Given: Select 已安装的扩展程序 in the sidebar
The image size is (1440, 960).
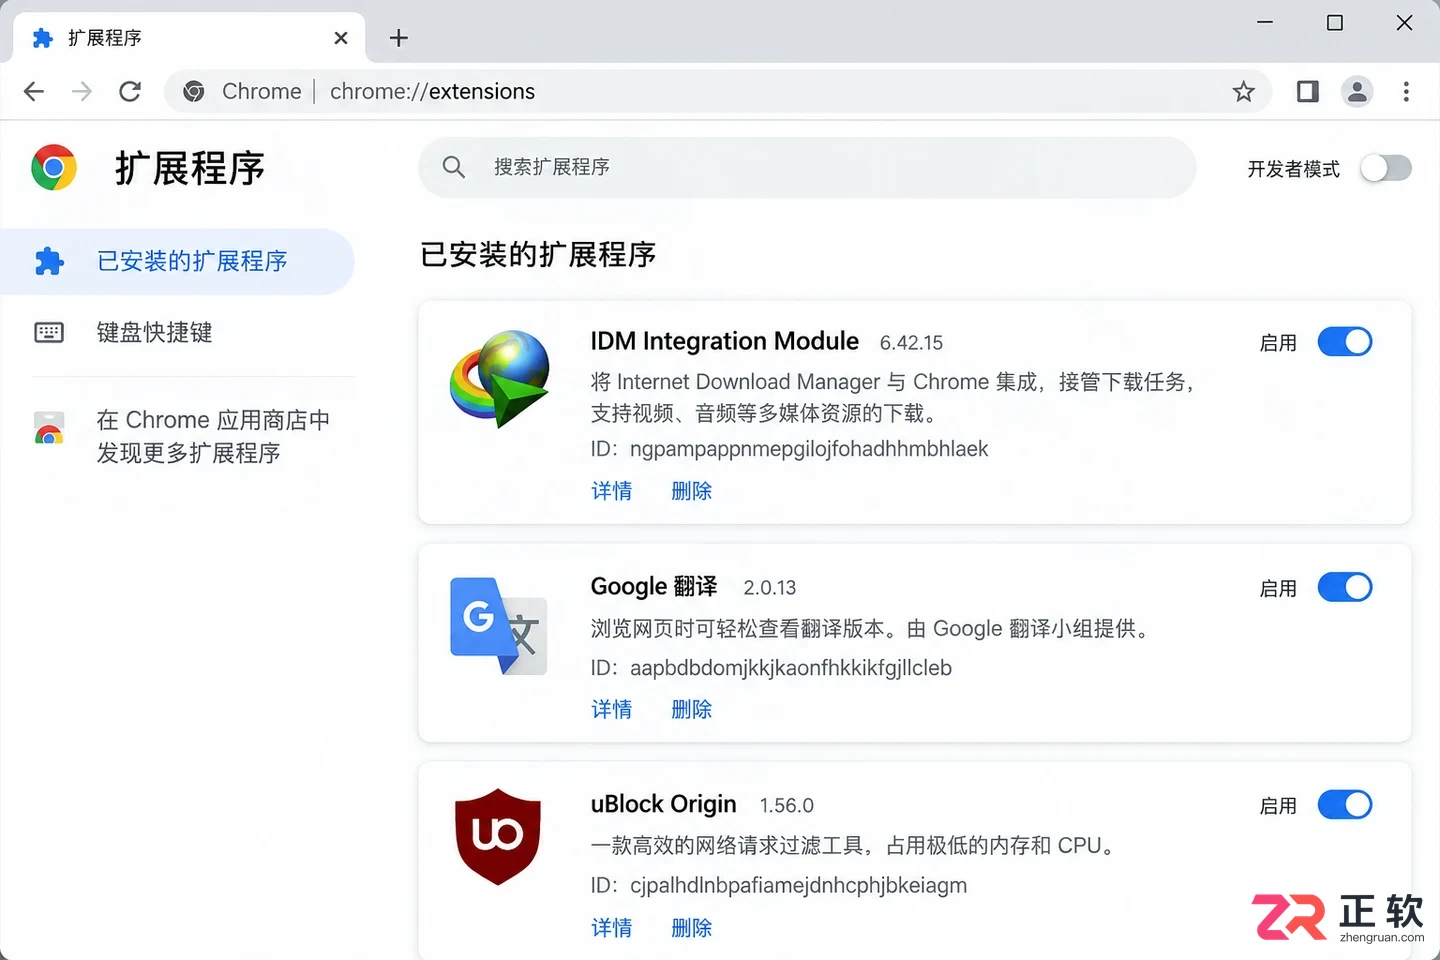Looking at the screenshot, I should point(177,262).
